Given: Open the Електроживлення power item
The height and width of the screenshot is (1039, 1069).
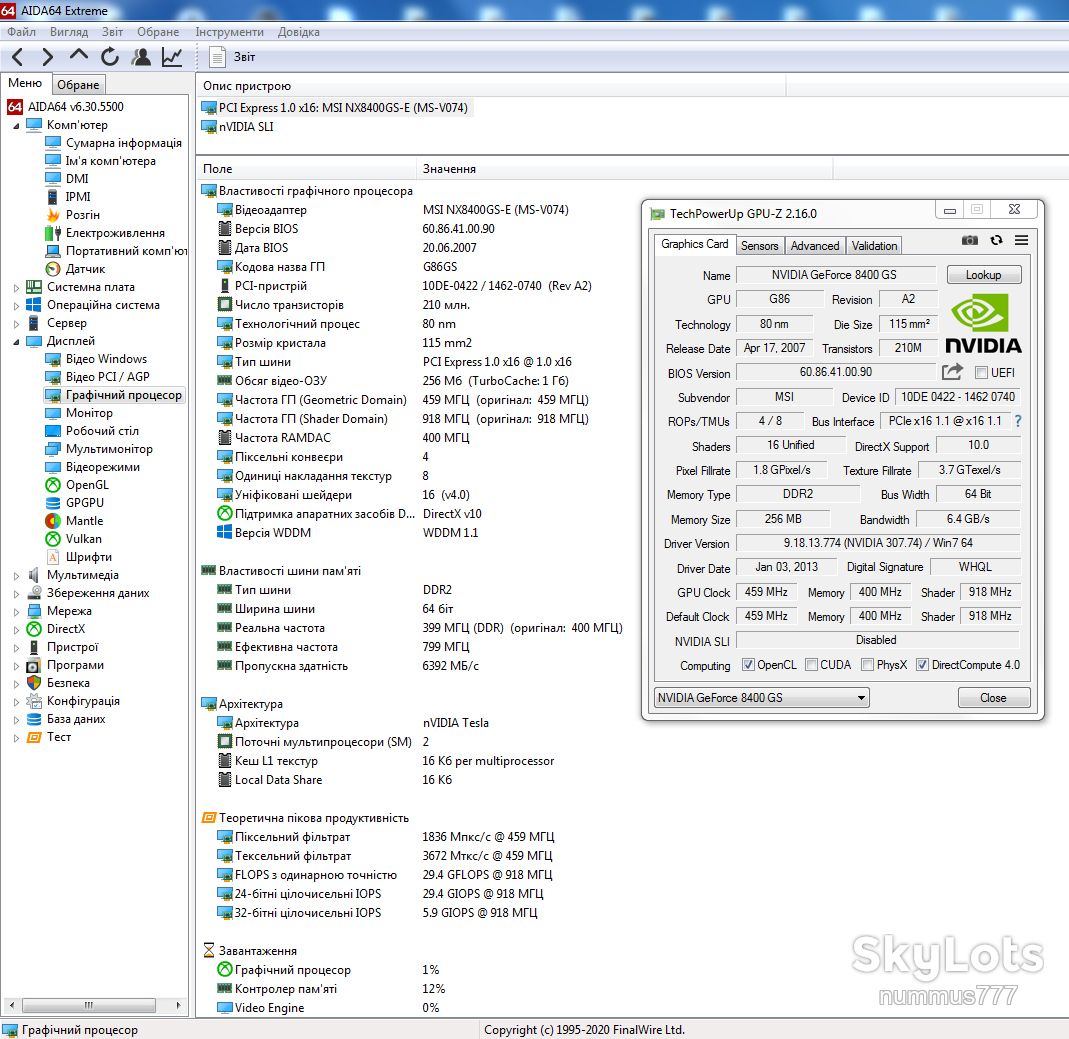Looking at the screenshot, I should [115, 232].
